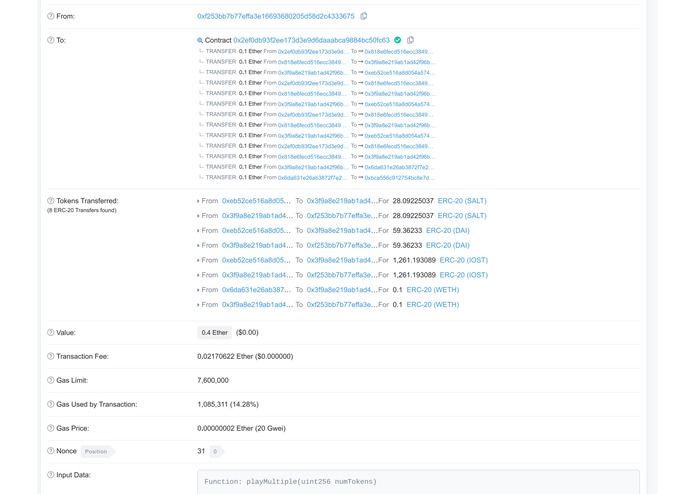Open ERC-20 (IOST) in the row to 0xf253bb7b77effa3e
This screenshot has height=494, width=695.
coord(464,275)
